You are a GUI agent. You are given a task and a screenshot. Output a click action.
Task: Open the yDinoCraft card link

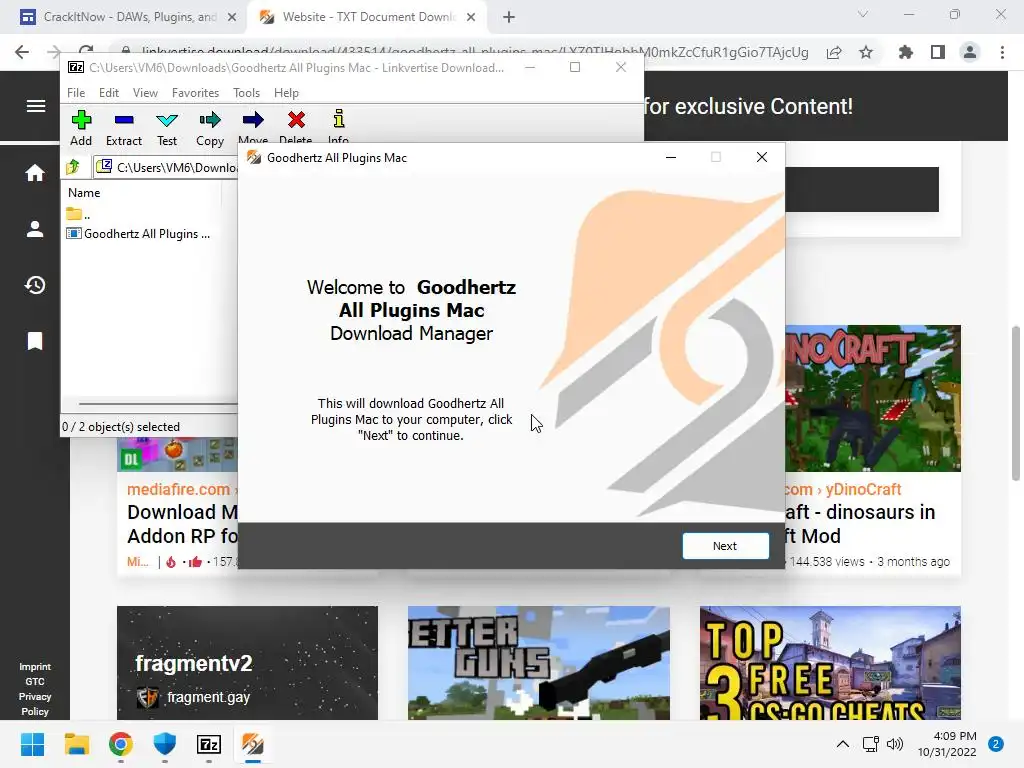coord(843,489)
